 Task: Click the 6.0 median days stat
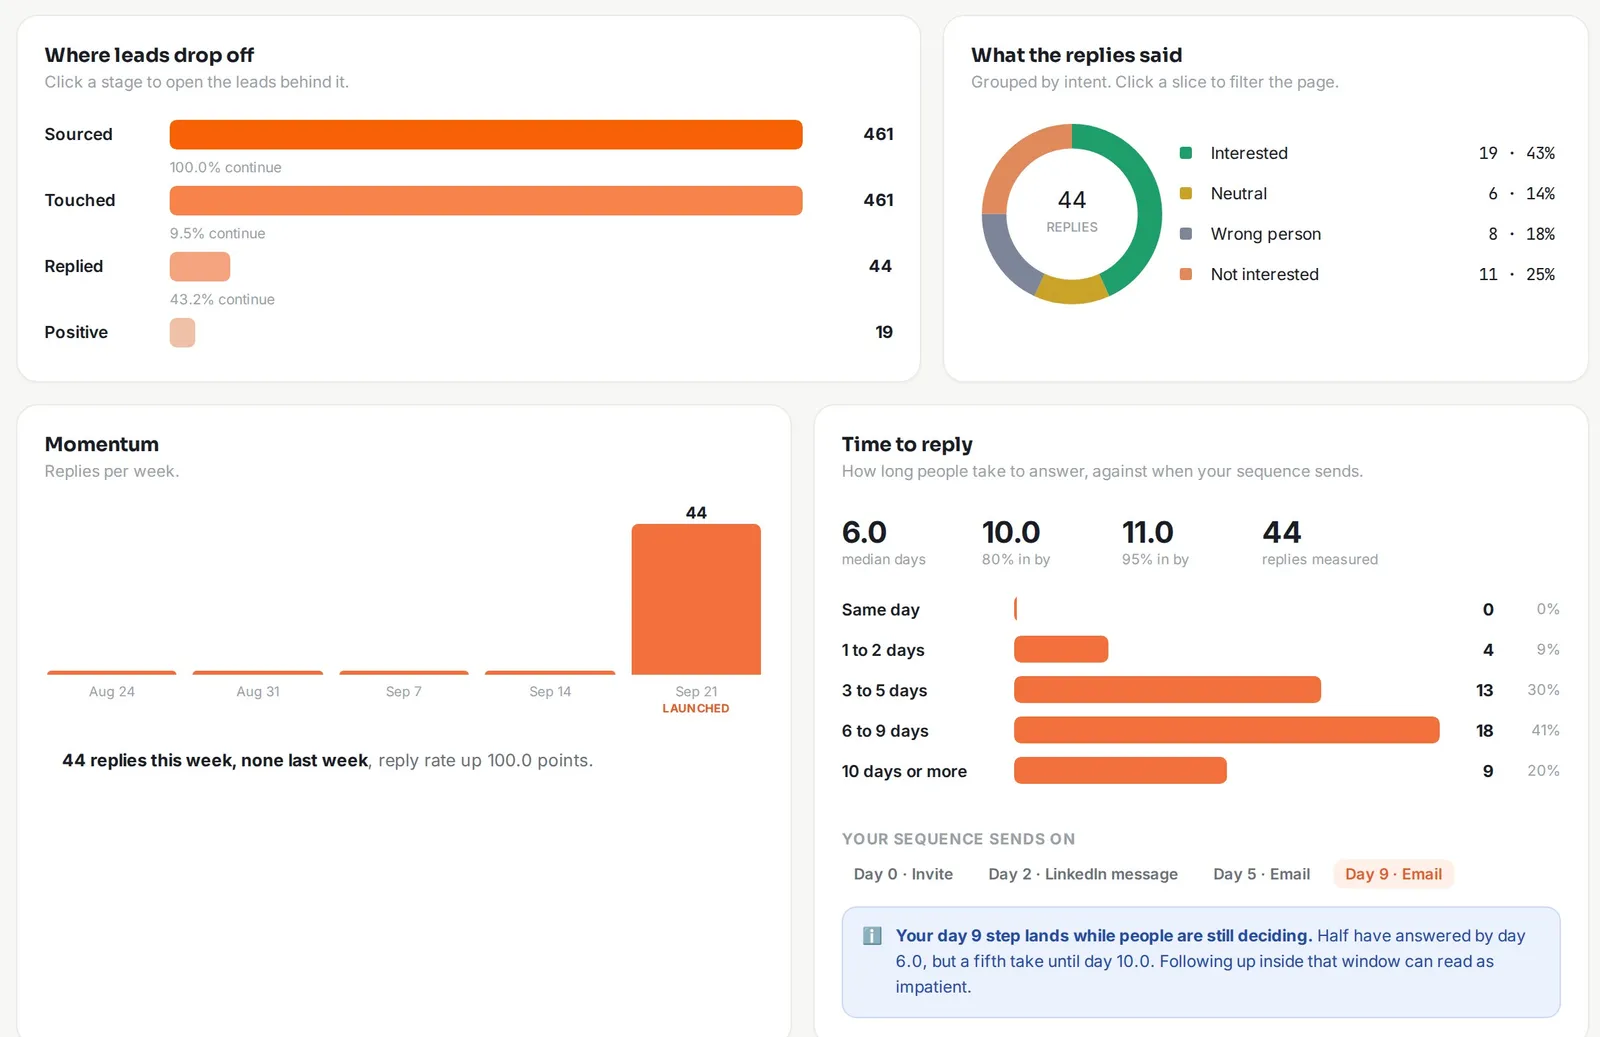(884, 542)
